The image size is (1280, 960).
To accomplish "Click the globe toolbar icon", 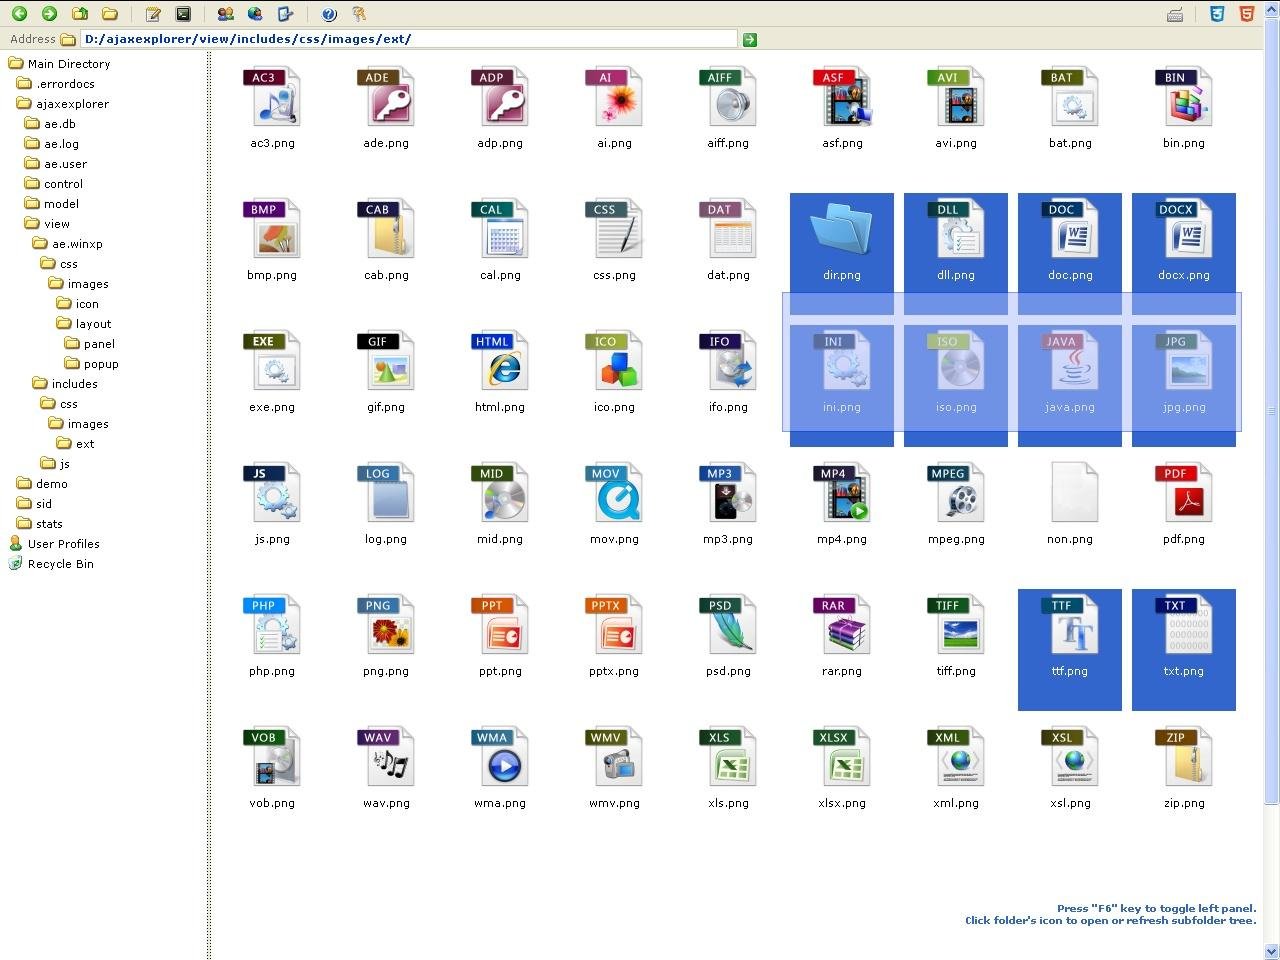I will coord(253,14).
